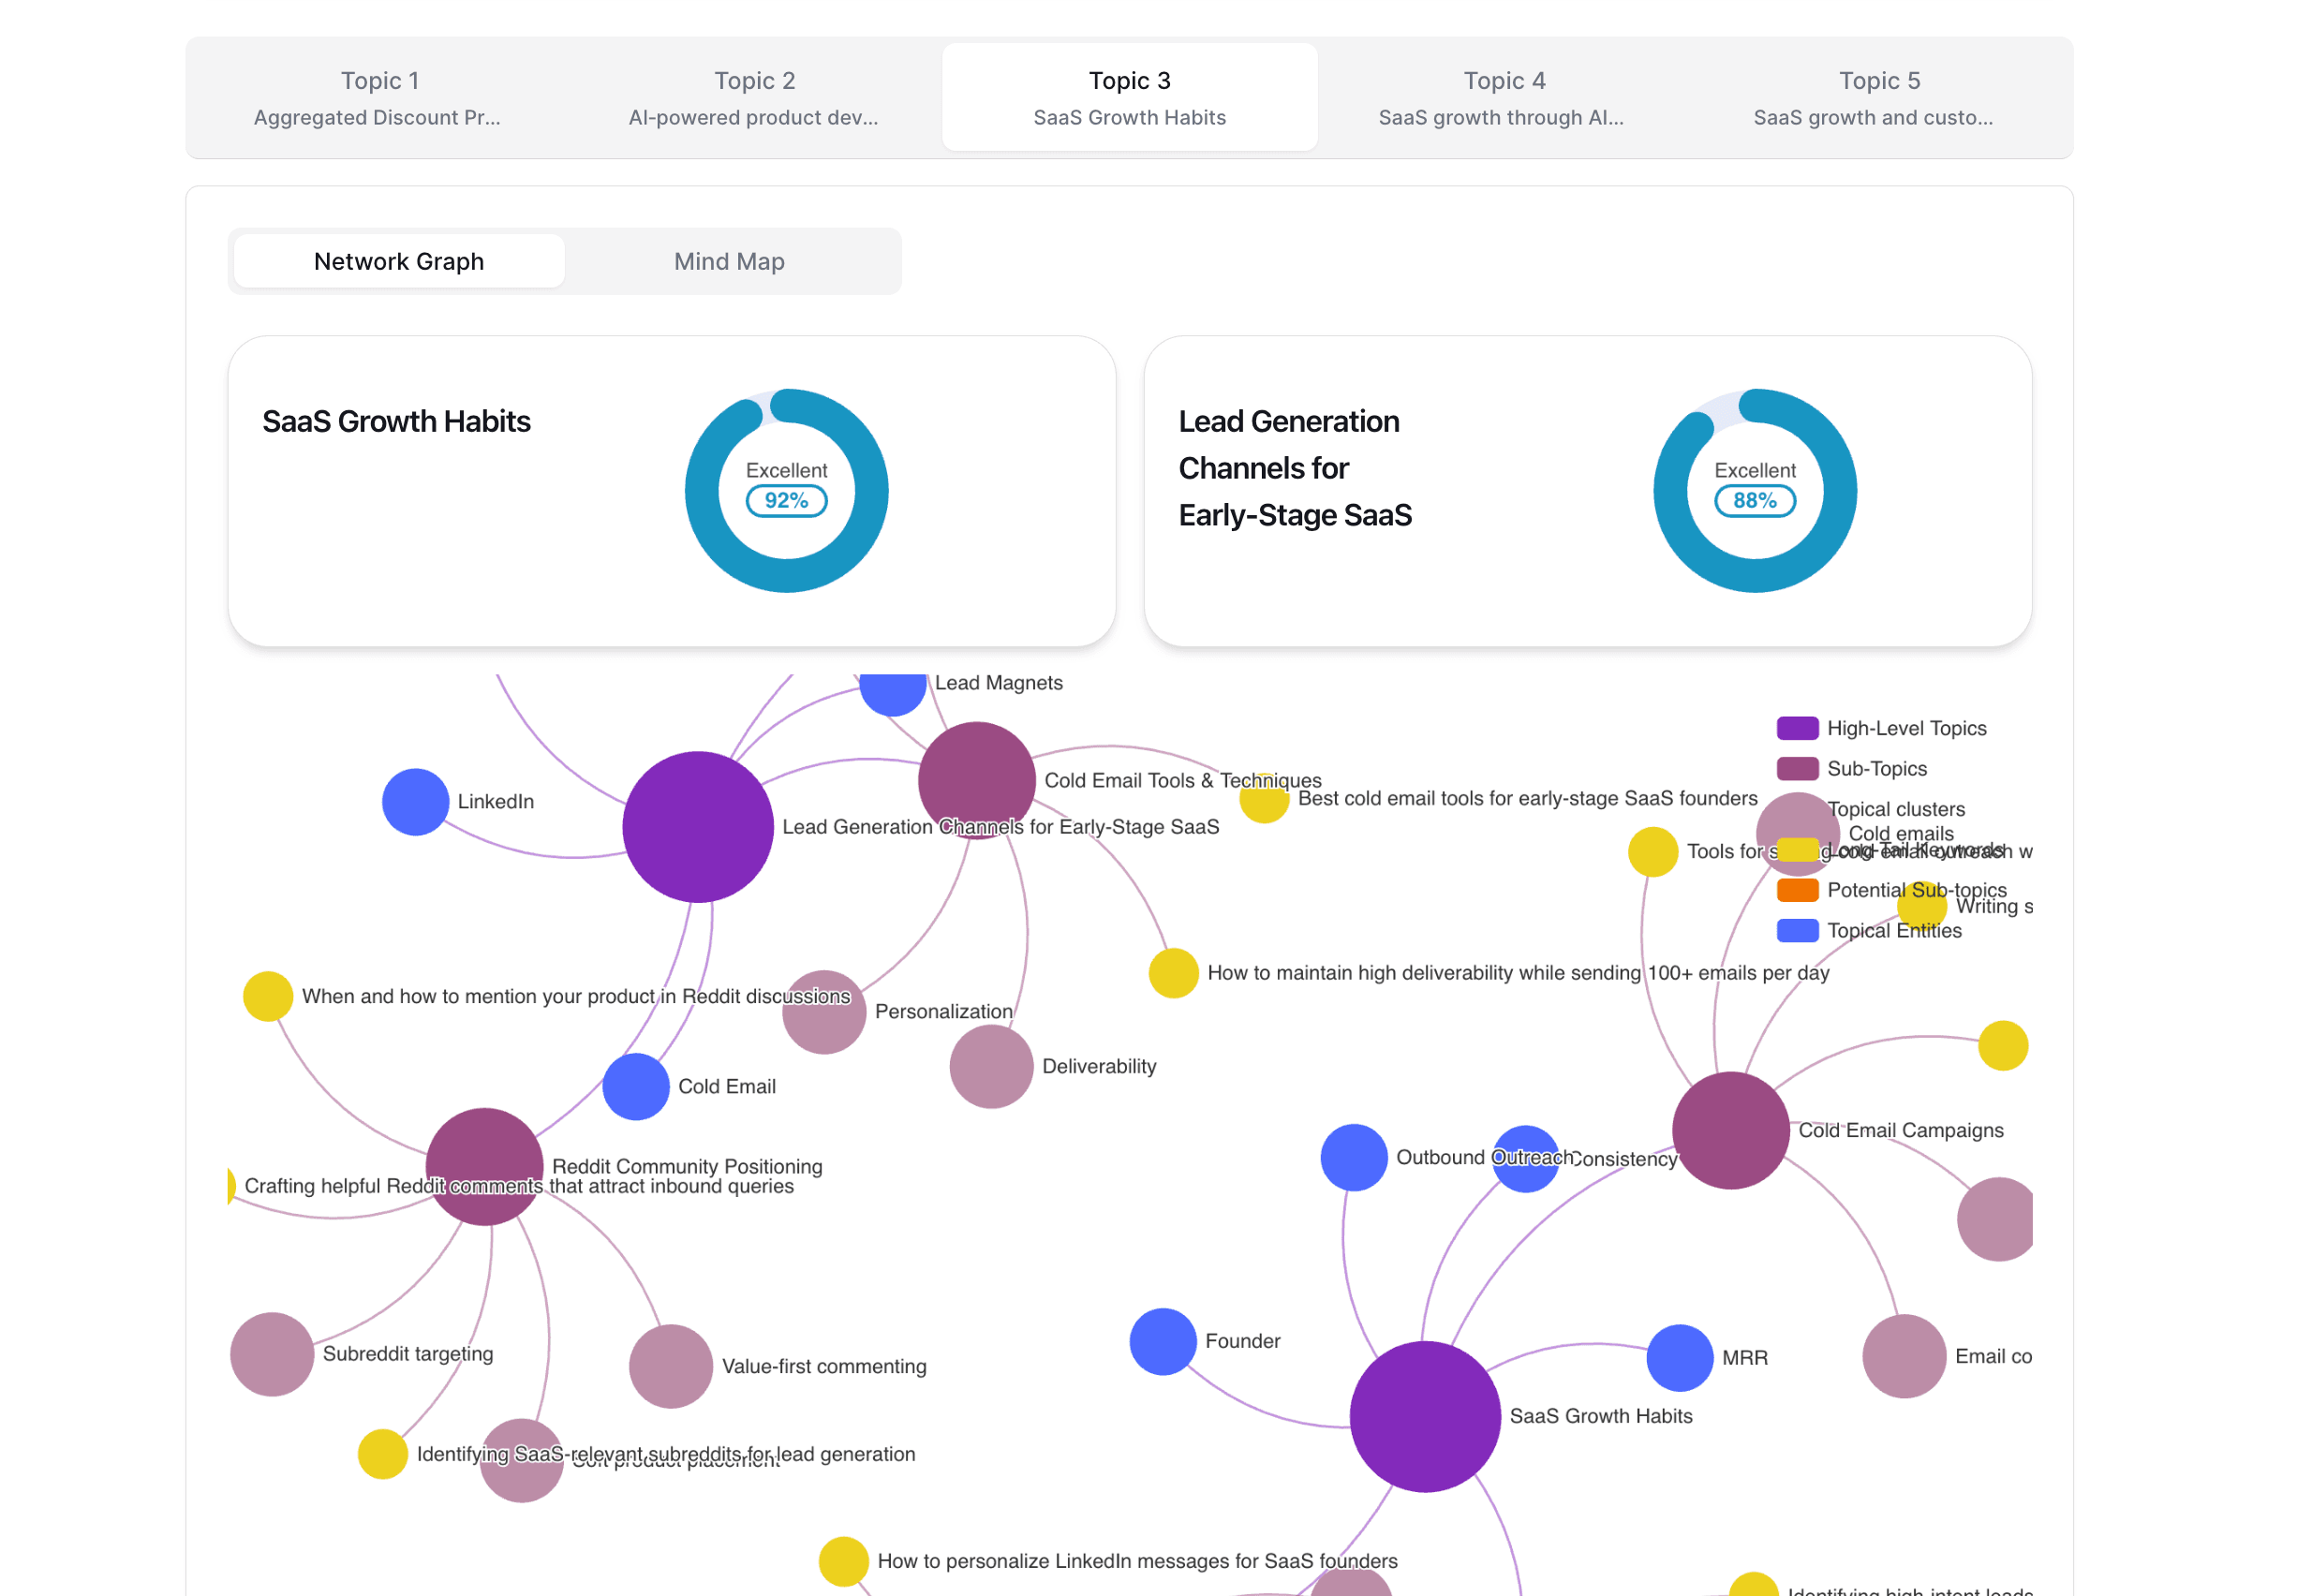Switch to Topic 1 tab
The width and height of the screenshot is (2297, 1596).
378,97
